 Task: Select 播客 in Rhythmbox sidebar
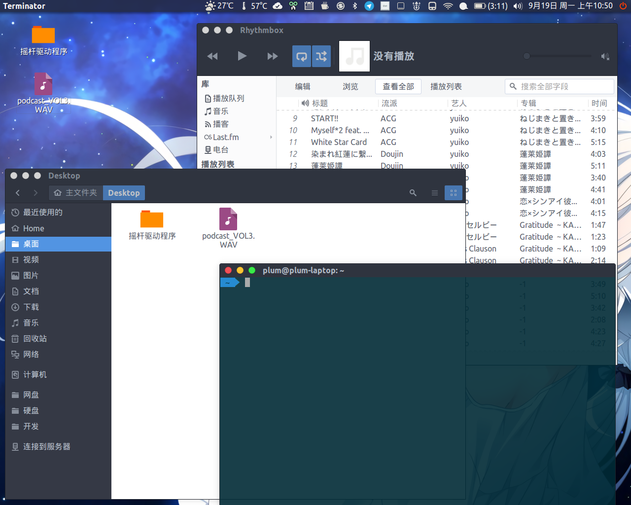click(216, 124)
